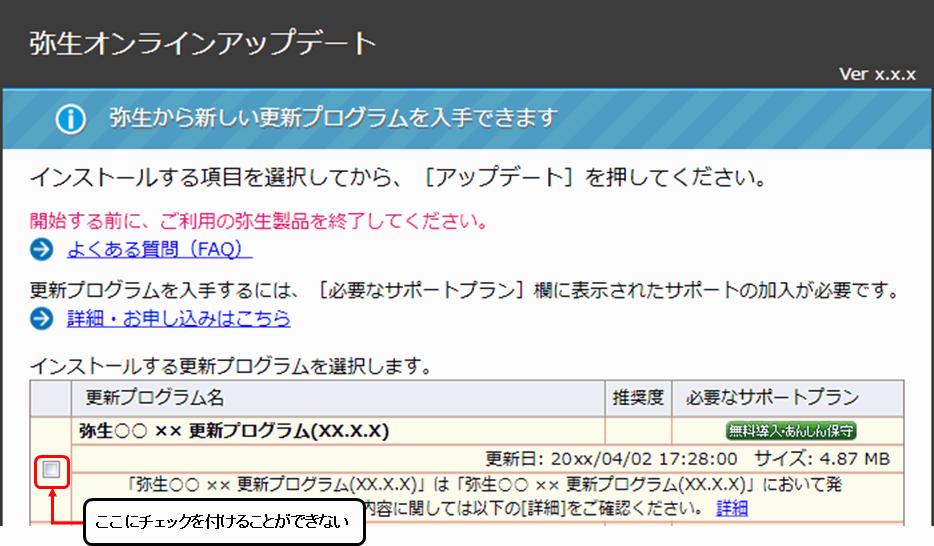Click the インストールする更新プログラムを選択します text
The width and height of the screenshot is (934, 546).
click(x=231, y=366)
